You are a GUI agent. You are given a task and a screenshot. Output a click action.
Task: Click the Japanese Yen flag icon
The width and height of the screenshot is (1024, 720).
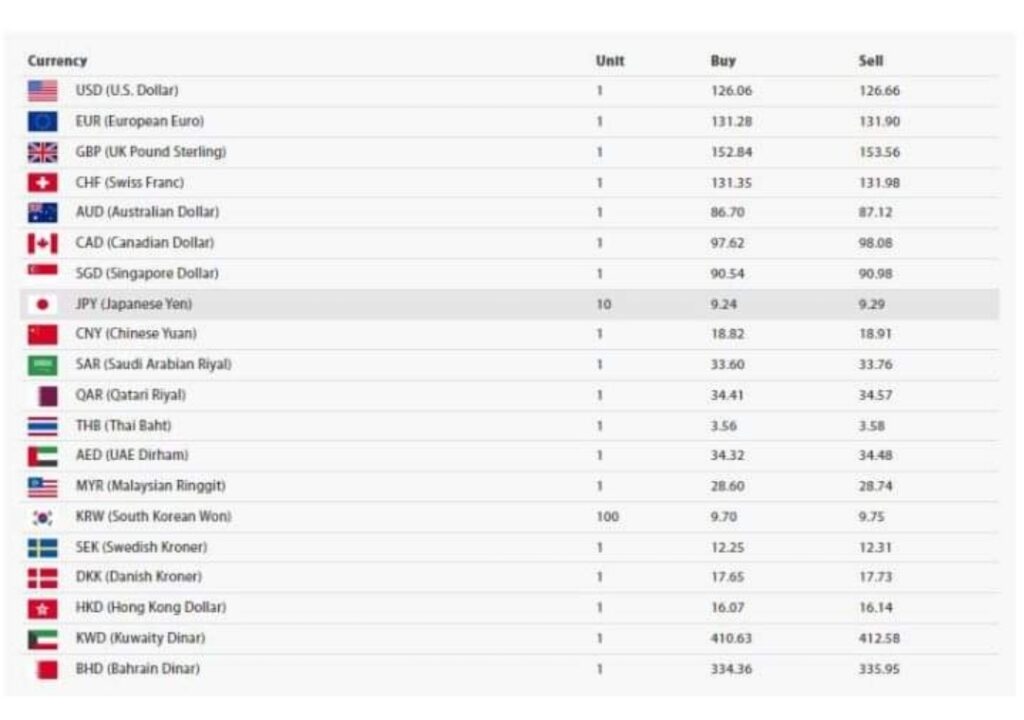(x=42, y=304)
